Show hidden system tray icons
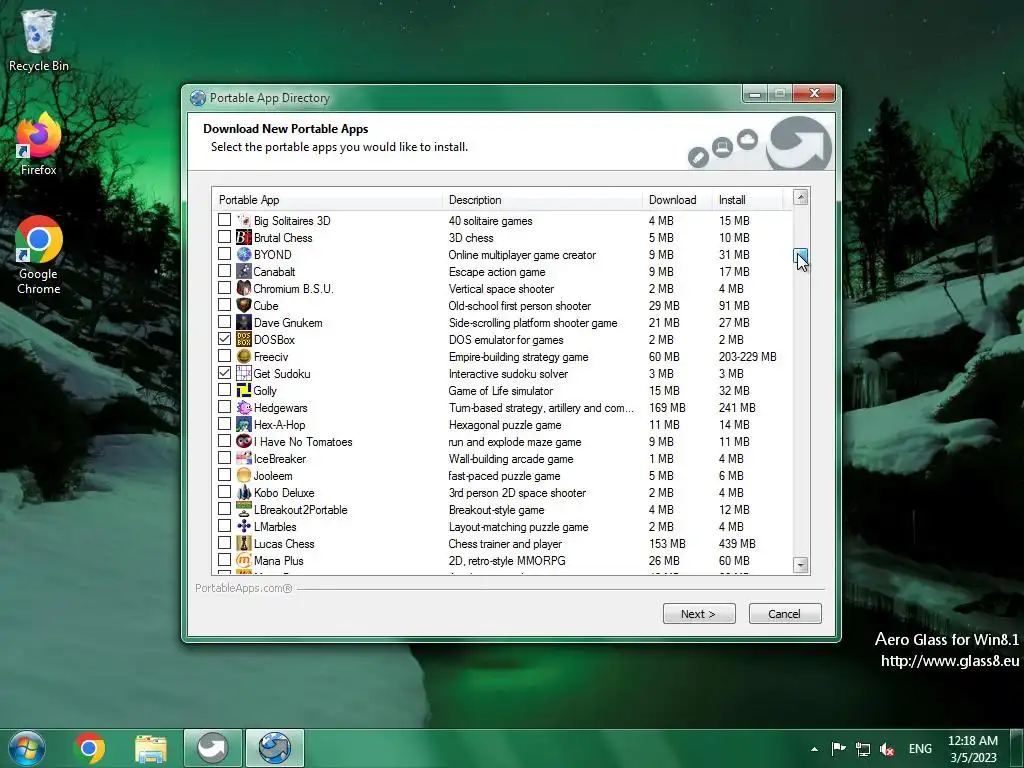 point(814,749)
